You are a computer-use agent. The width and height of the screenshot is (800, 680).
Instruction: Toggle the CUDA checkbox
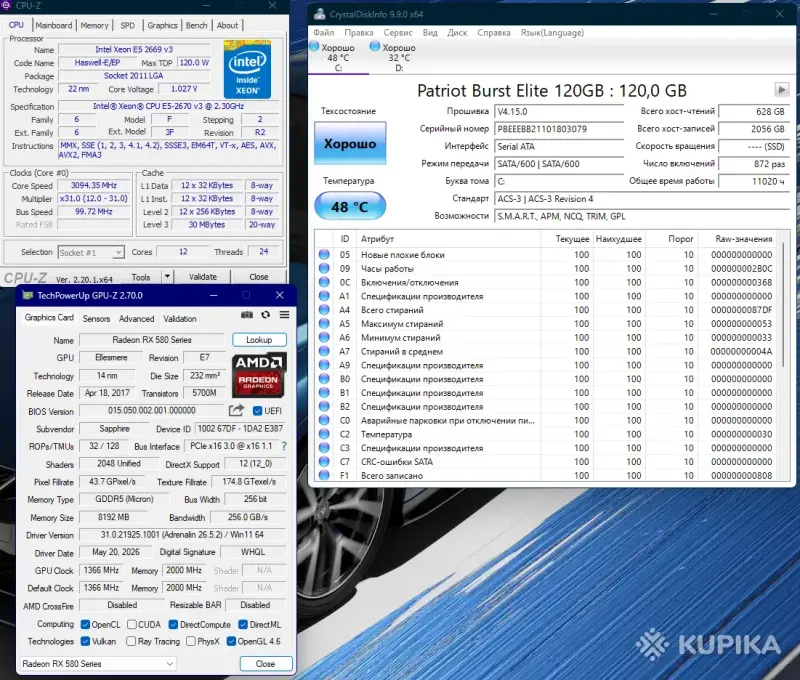[132, 624]
